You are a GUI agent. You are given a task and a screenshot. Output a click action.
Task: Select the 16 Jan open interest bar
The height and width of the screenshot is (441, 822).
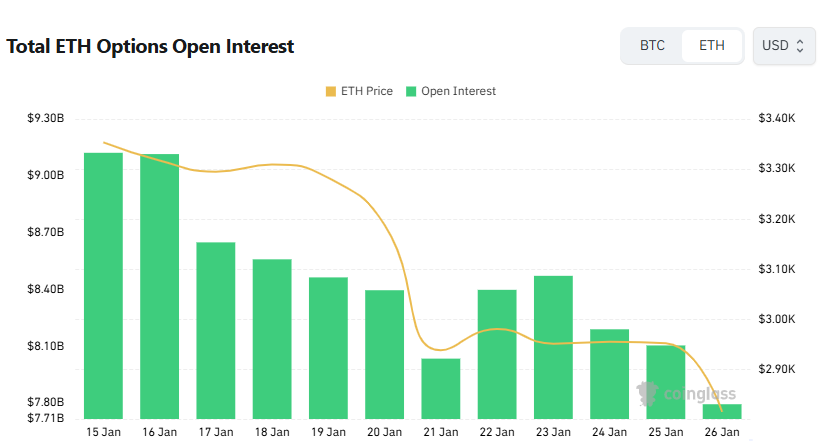[x=160, y=286]
